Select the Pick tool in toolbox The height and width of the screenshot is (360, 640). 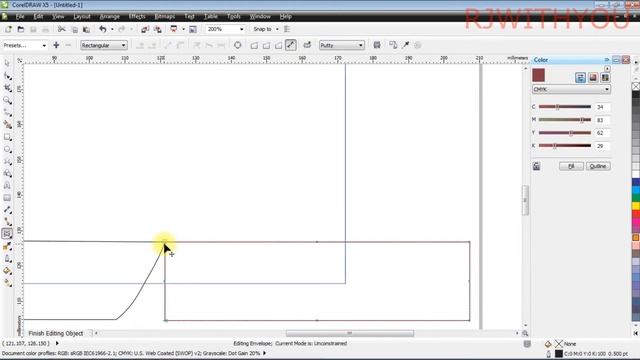tap(7, 64)
